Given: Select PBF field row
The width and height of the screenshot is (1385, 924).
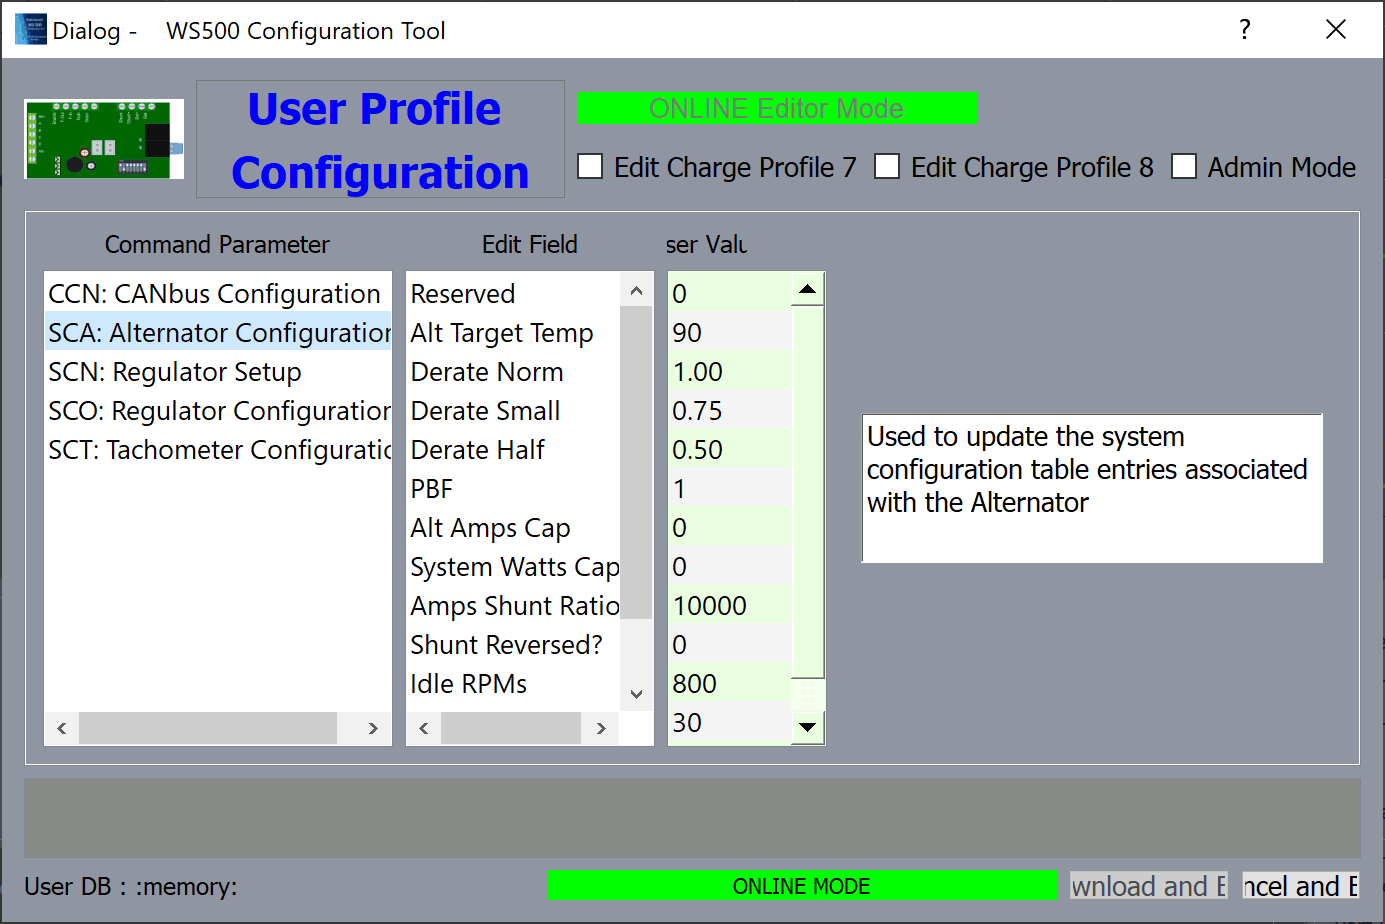Looking at the screenshot, I should click(x=514, y=488).
